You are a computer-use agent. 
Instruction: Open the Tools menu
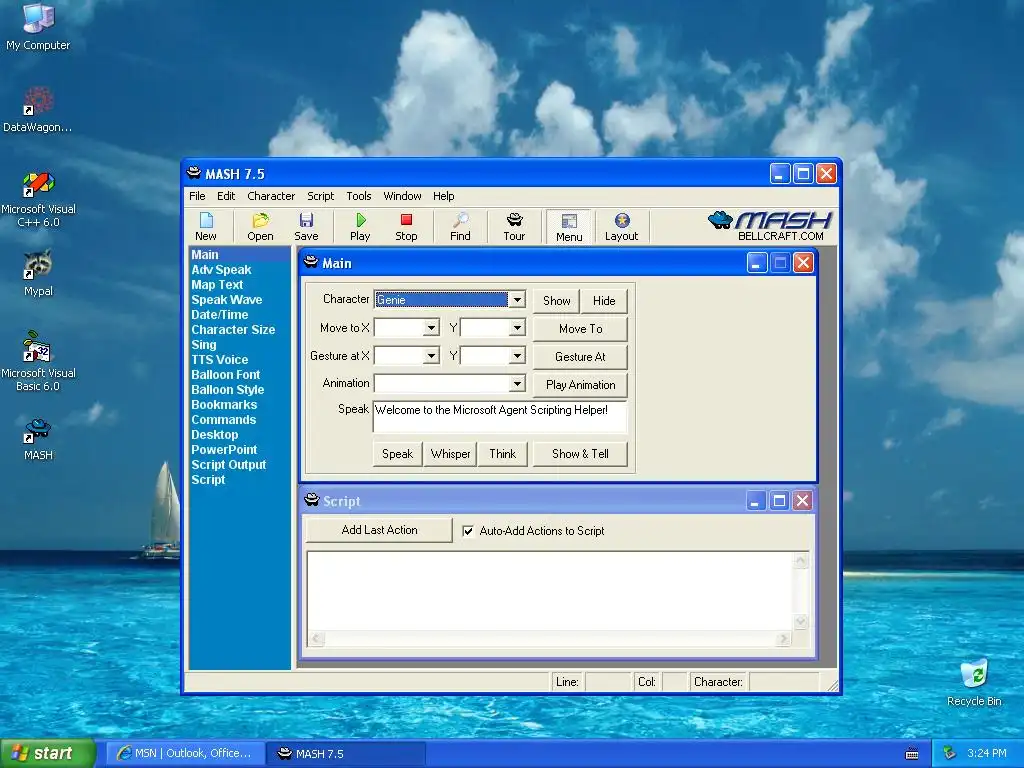pyautogui.click(x=359, y=196)
